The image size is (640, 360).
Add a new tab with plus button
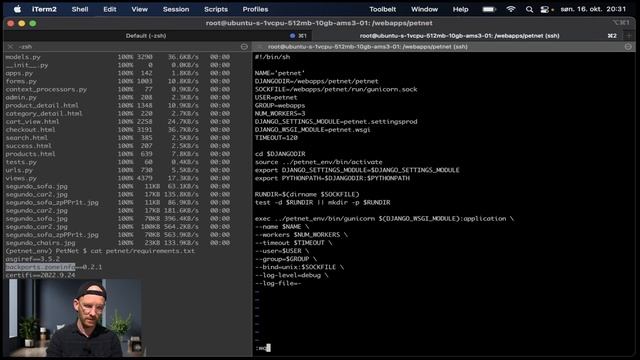point(629,36)
